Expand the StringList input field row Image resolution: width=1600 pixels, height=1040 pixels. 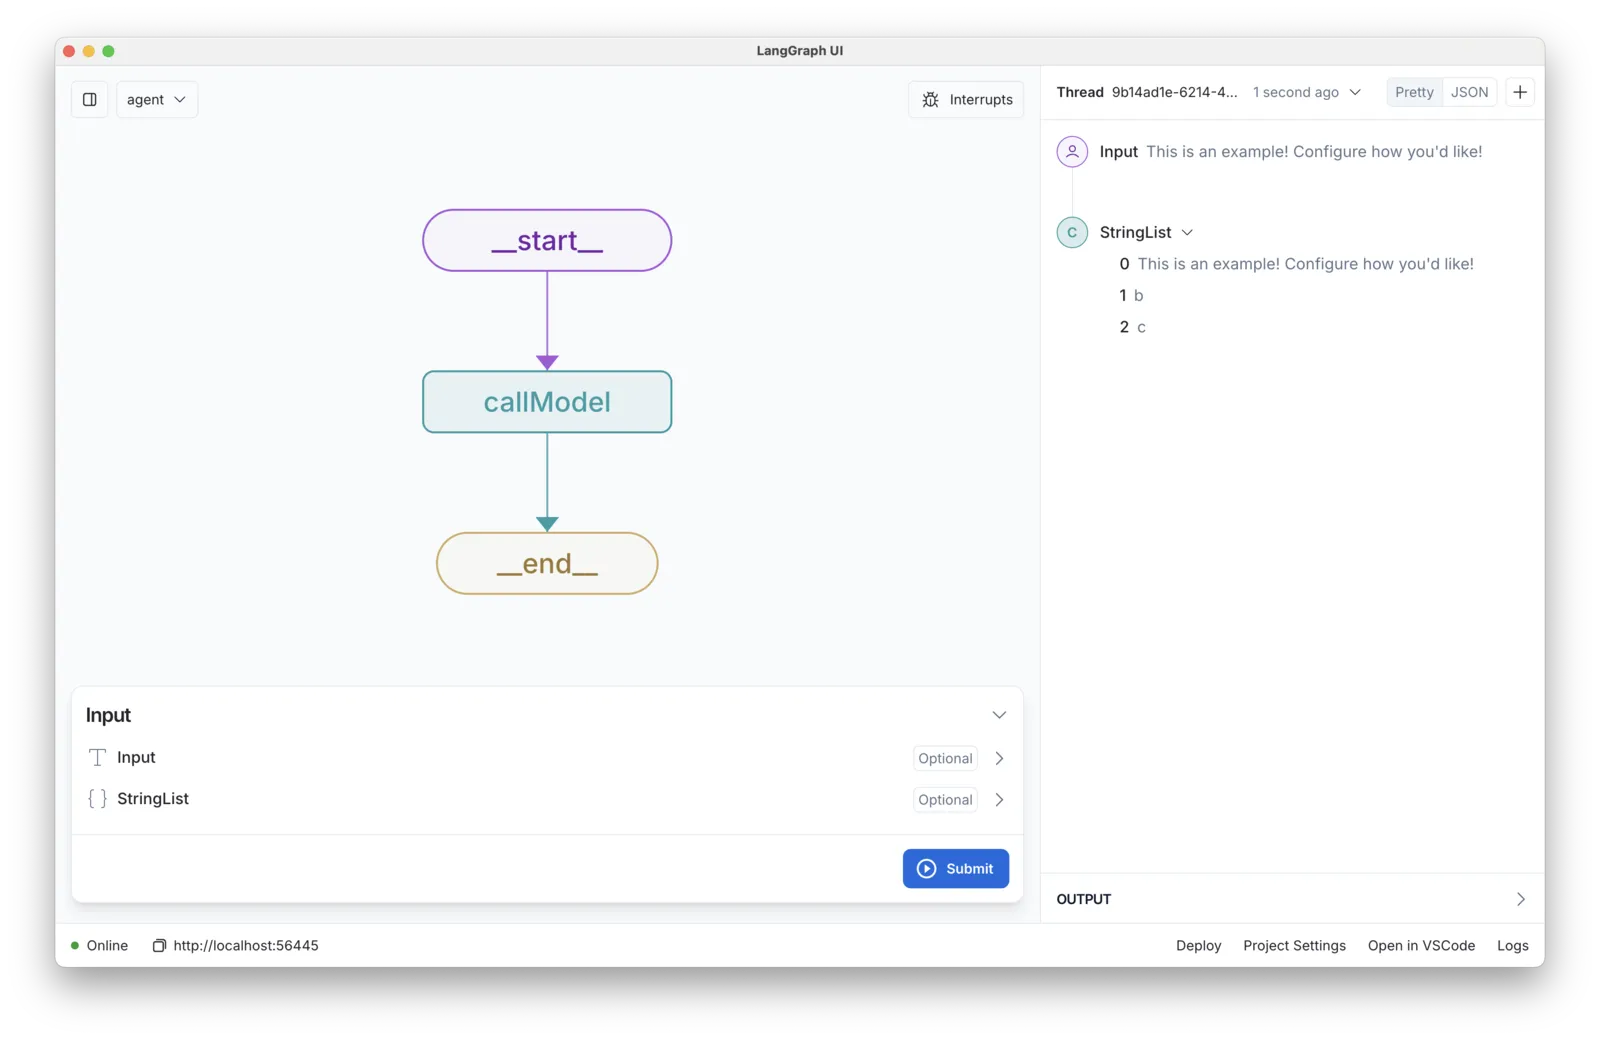tap(547, 799)
